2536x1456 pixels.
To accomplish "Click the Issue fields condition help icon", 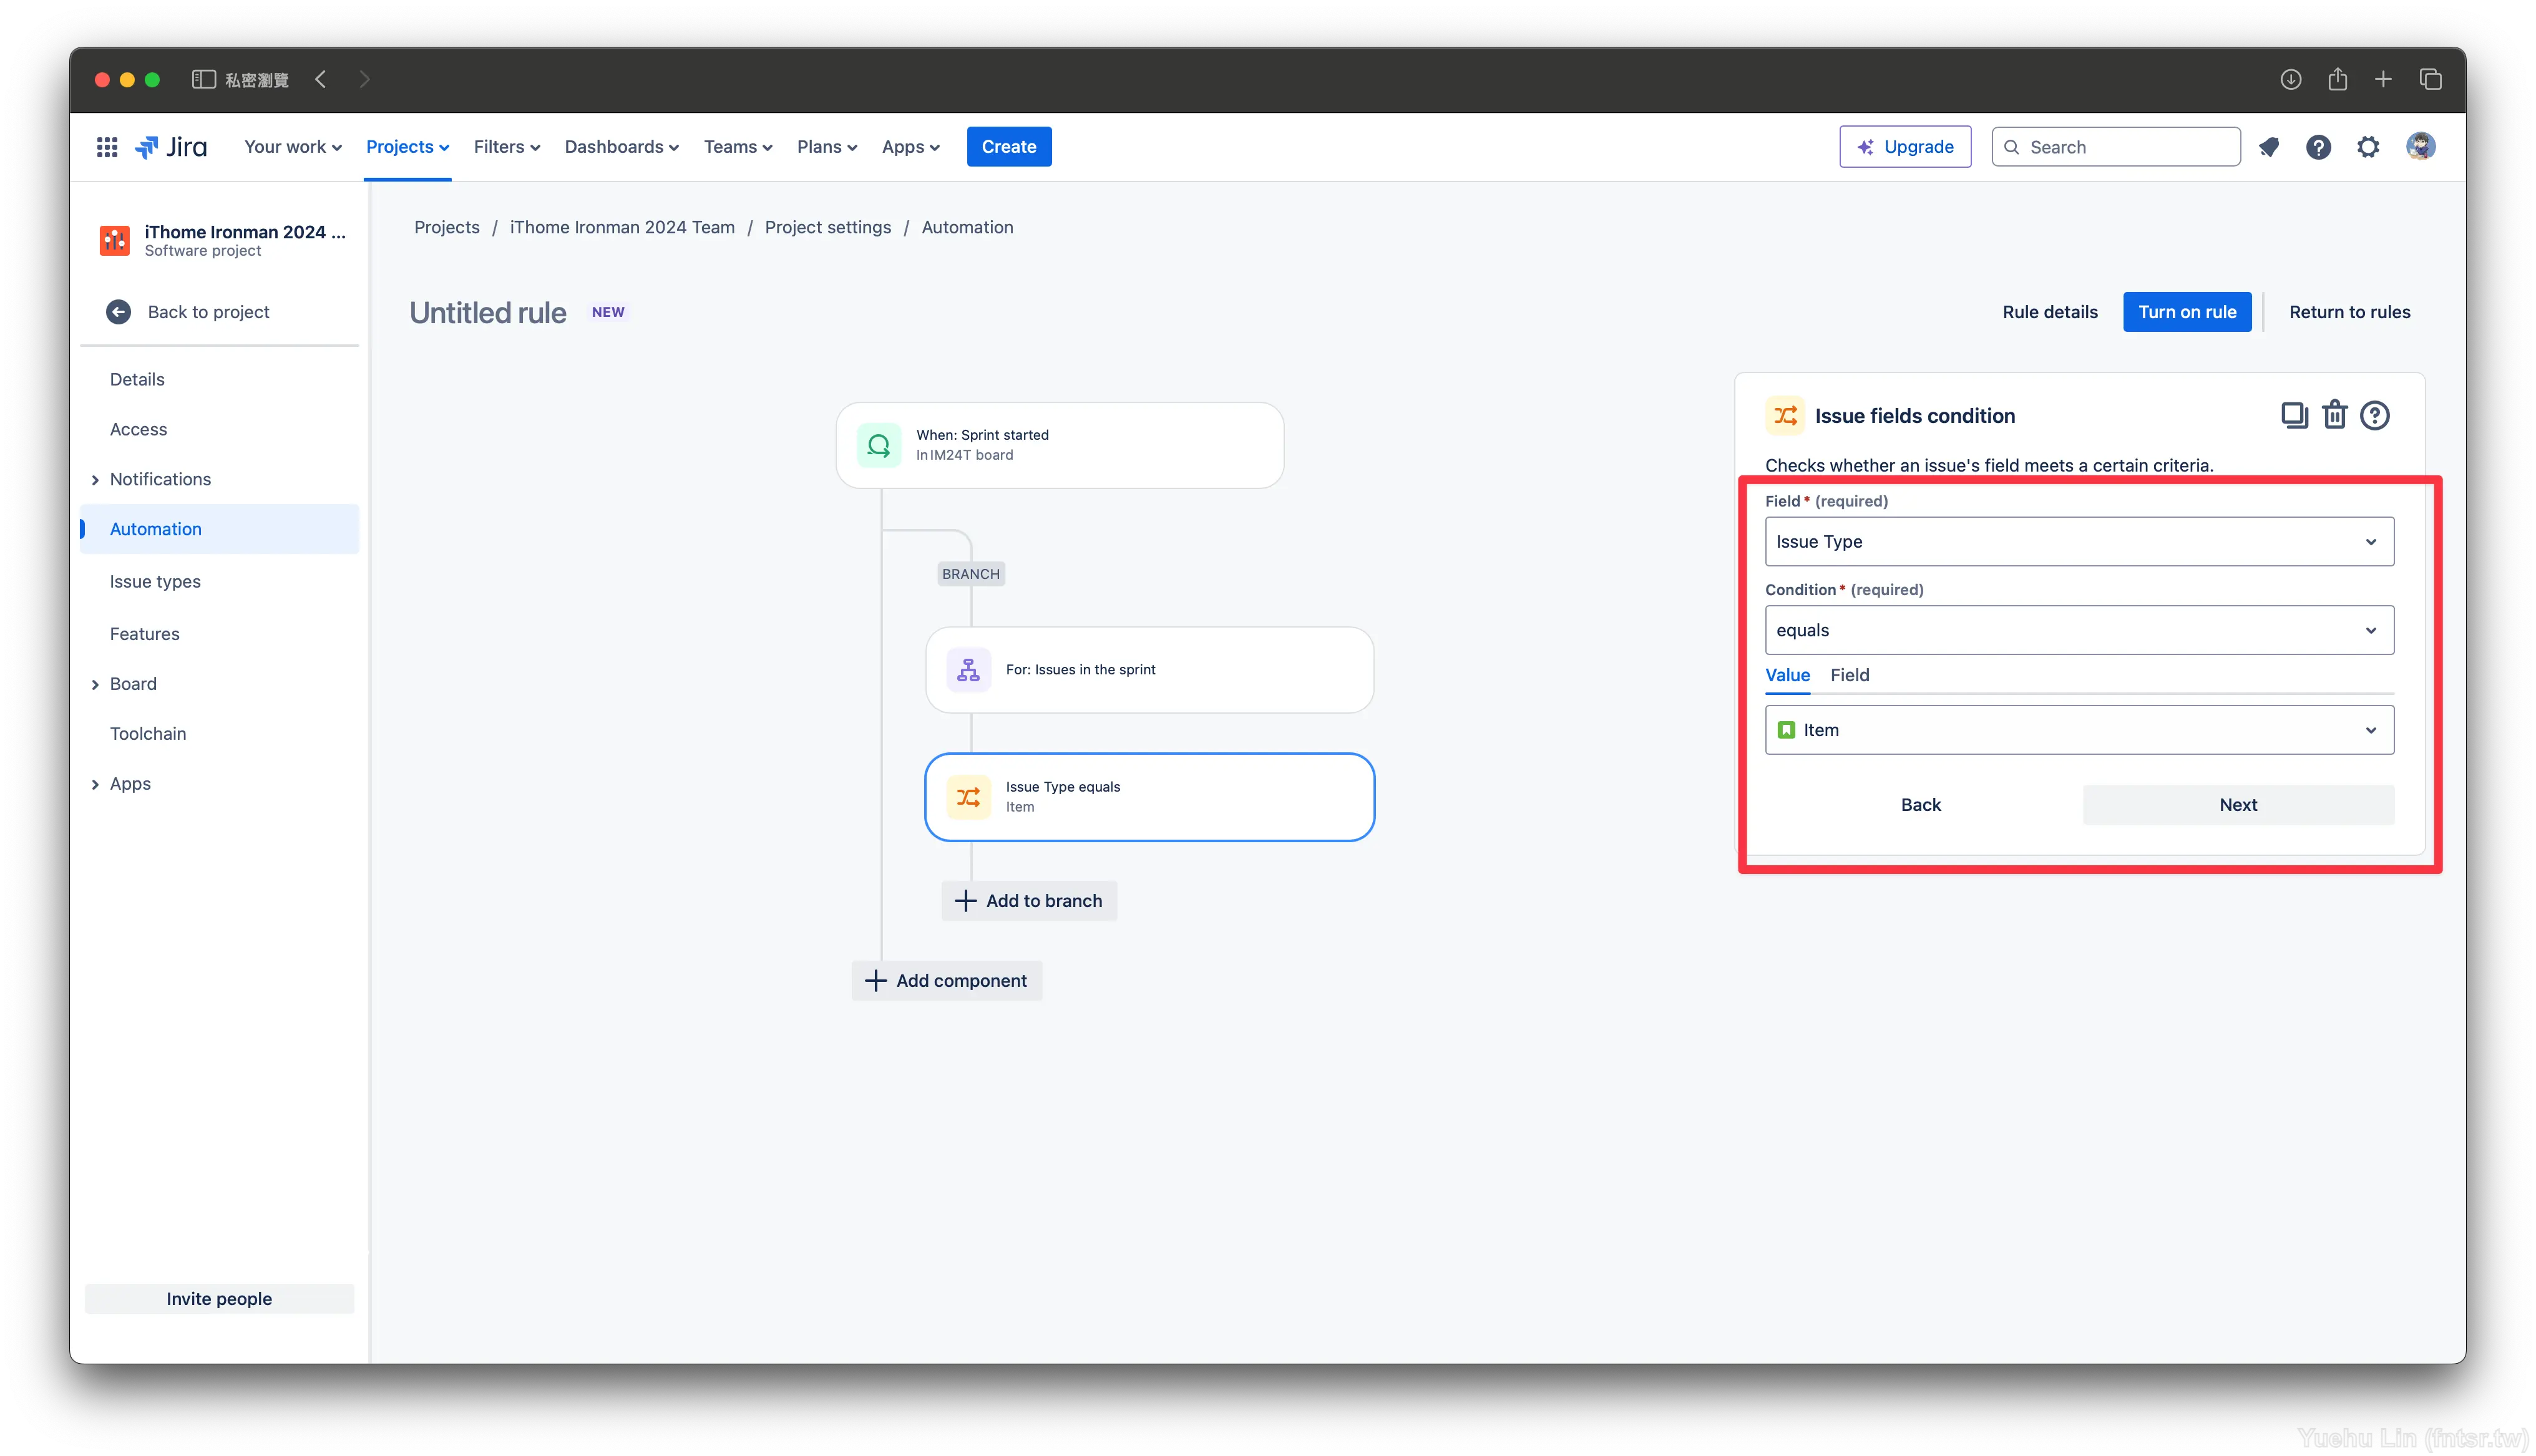I will tap(2376, 414).
